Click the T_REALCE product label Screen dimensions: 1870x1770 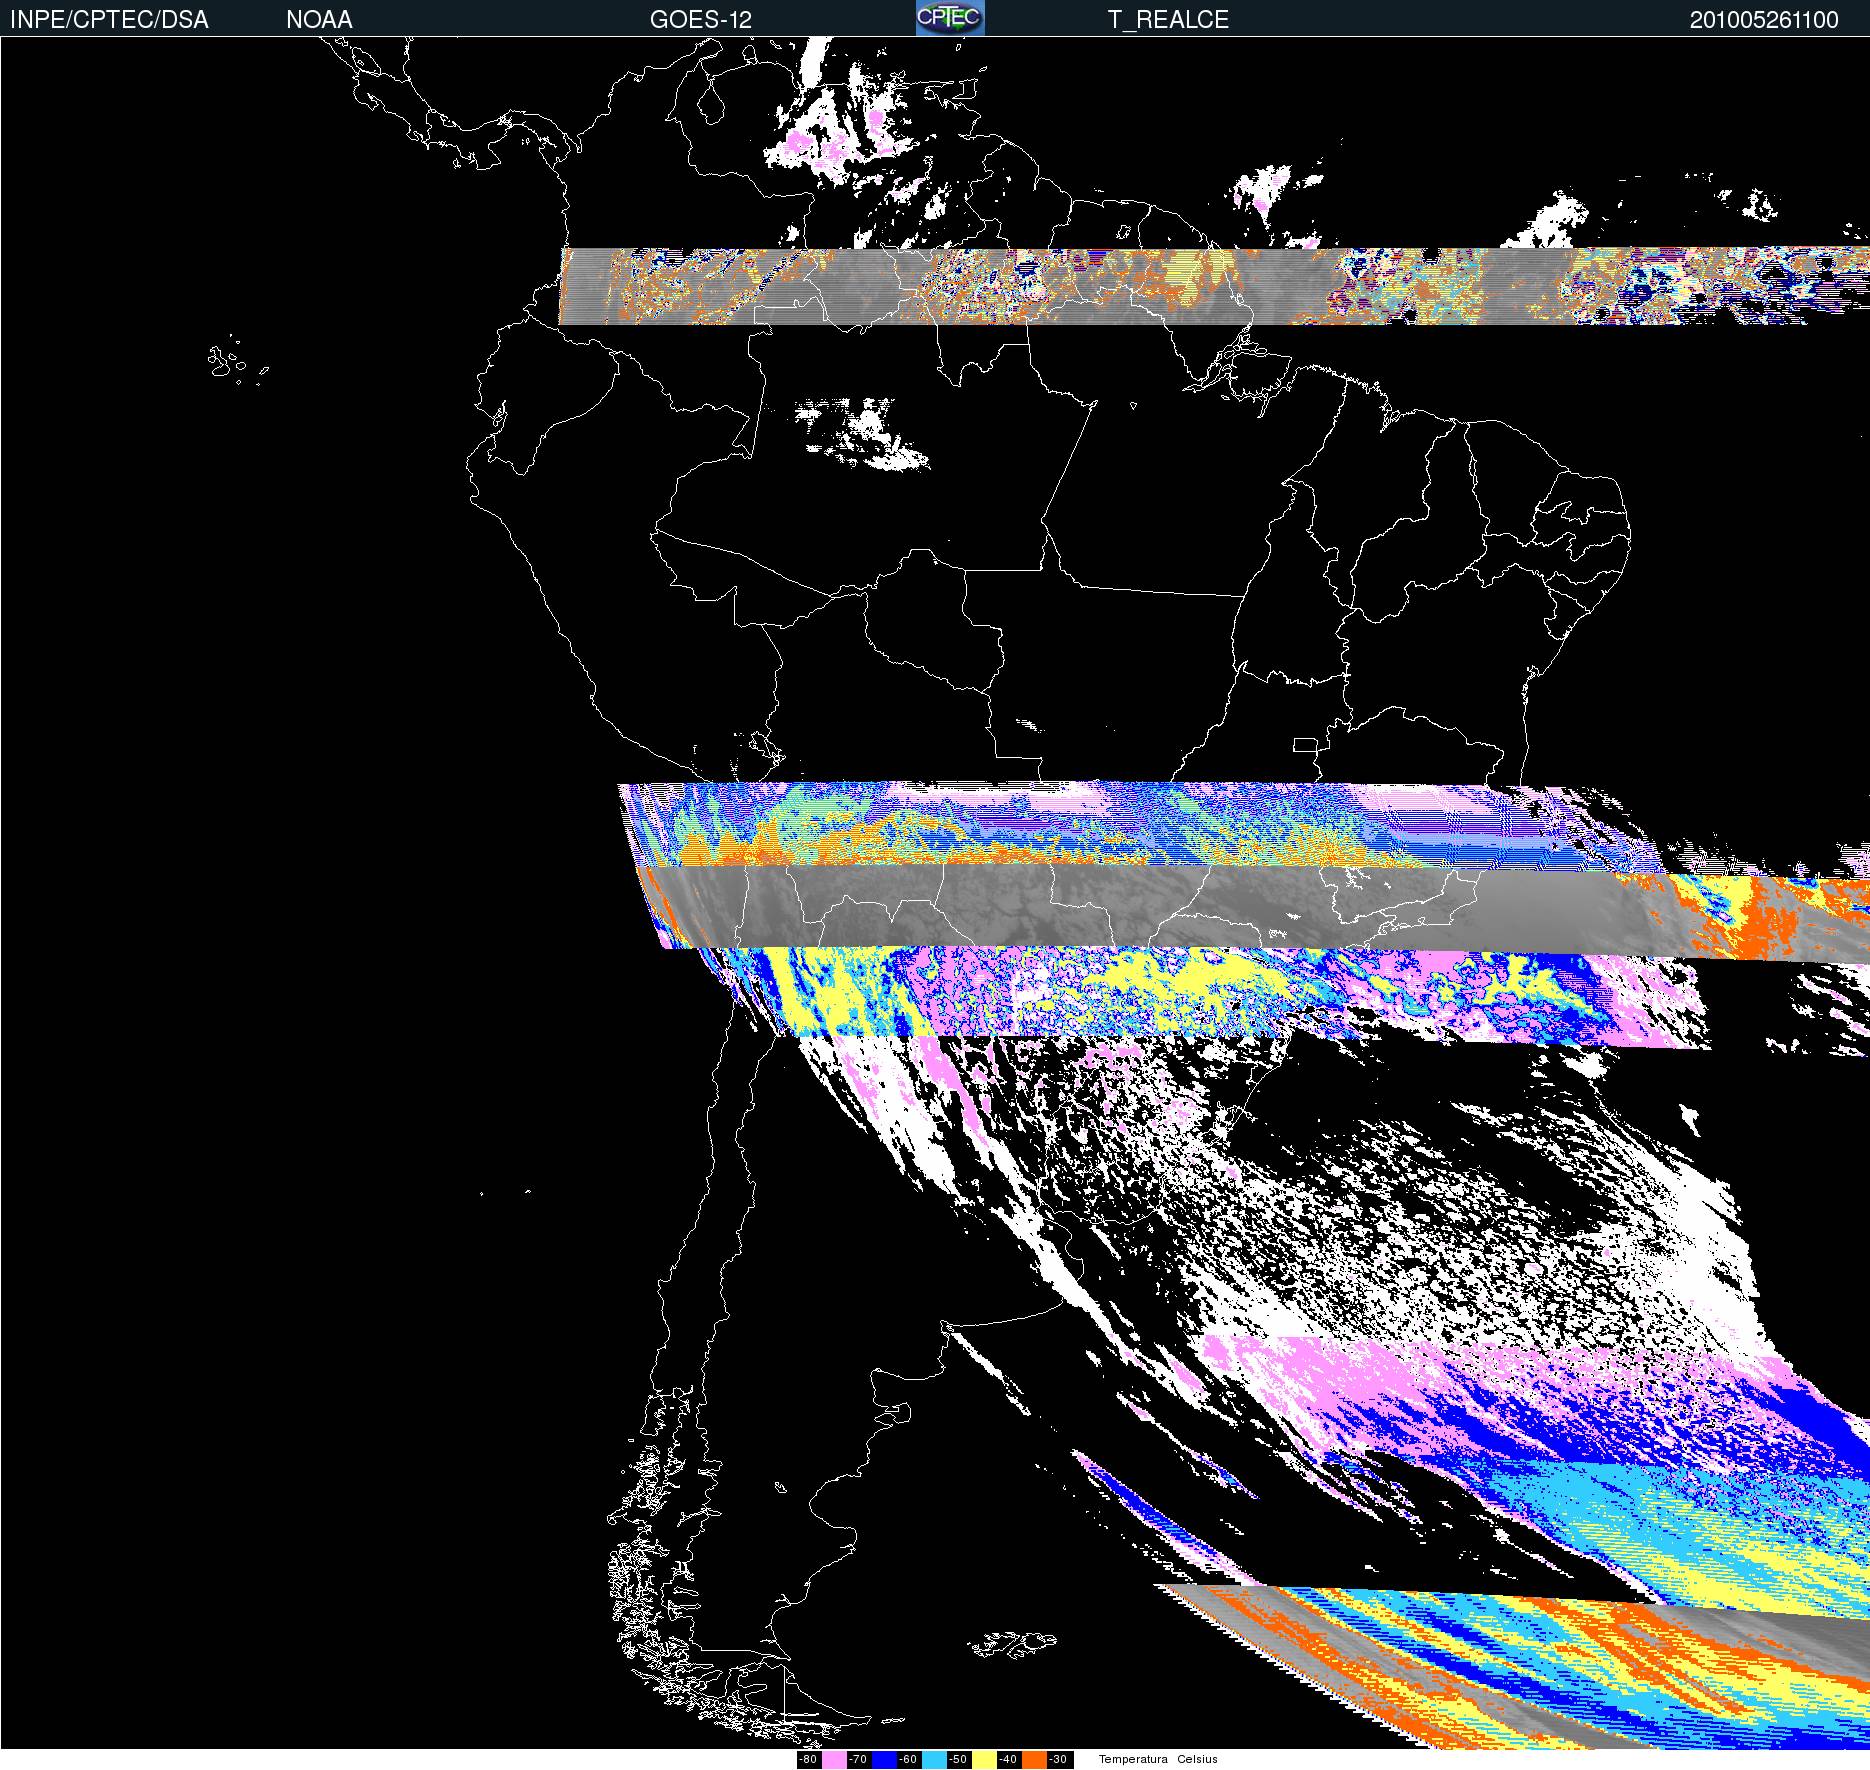[x=1168, y=20]
